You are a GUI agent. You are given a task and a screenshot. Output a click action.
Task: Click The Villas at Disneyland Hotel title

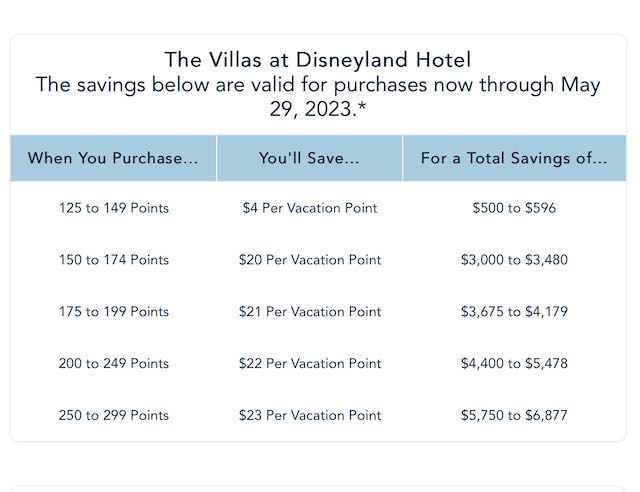click(318, 60)
